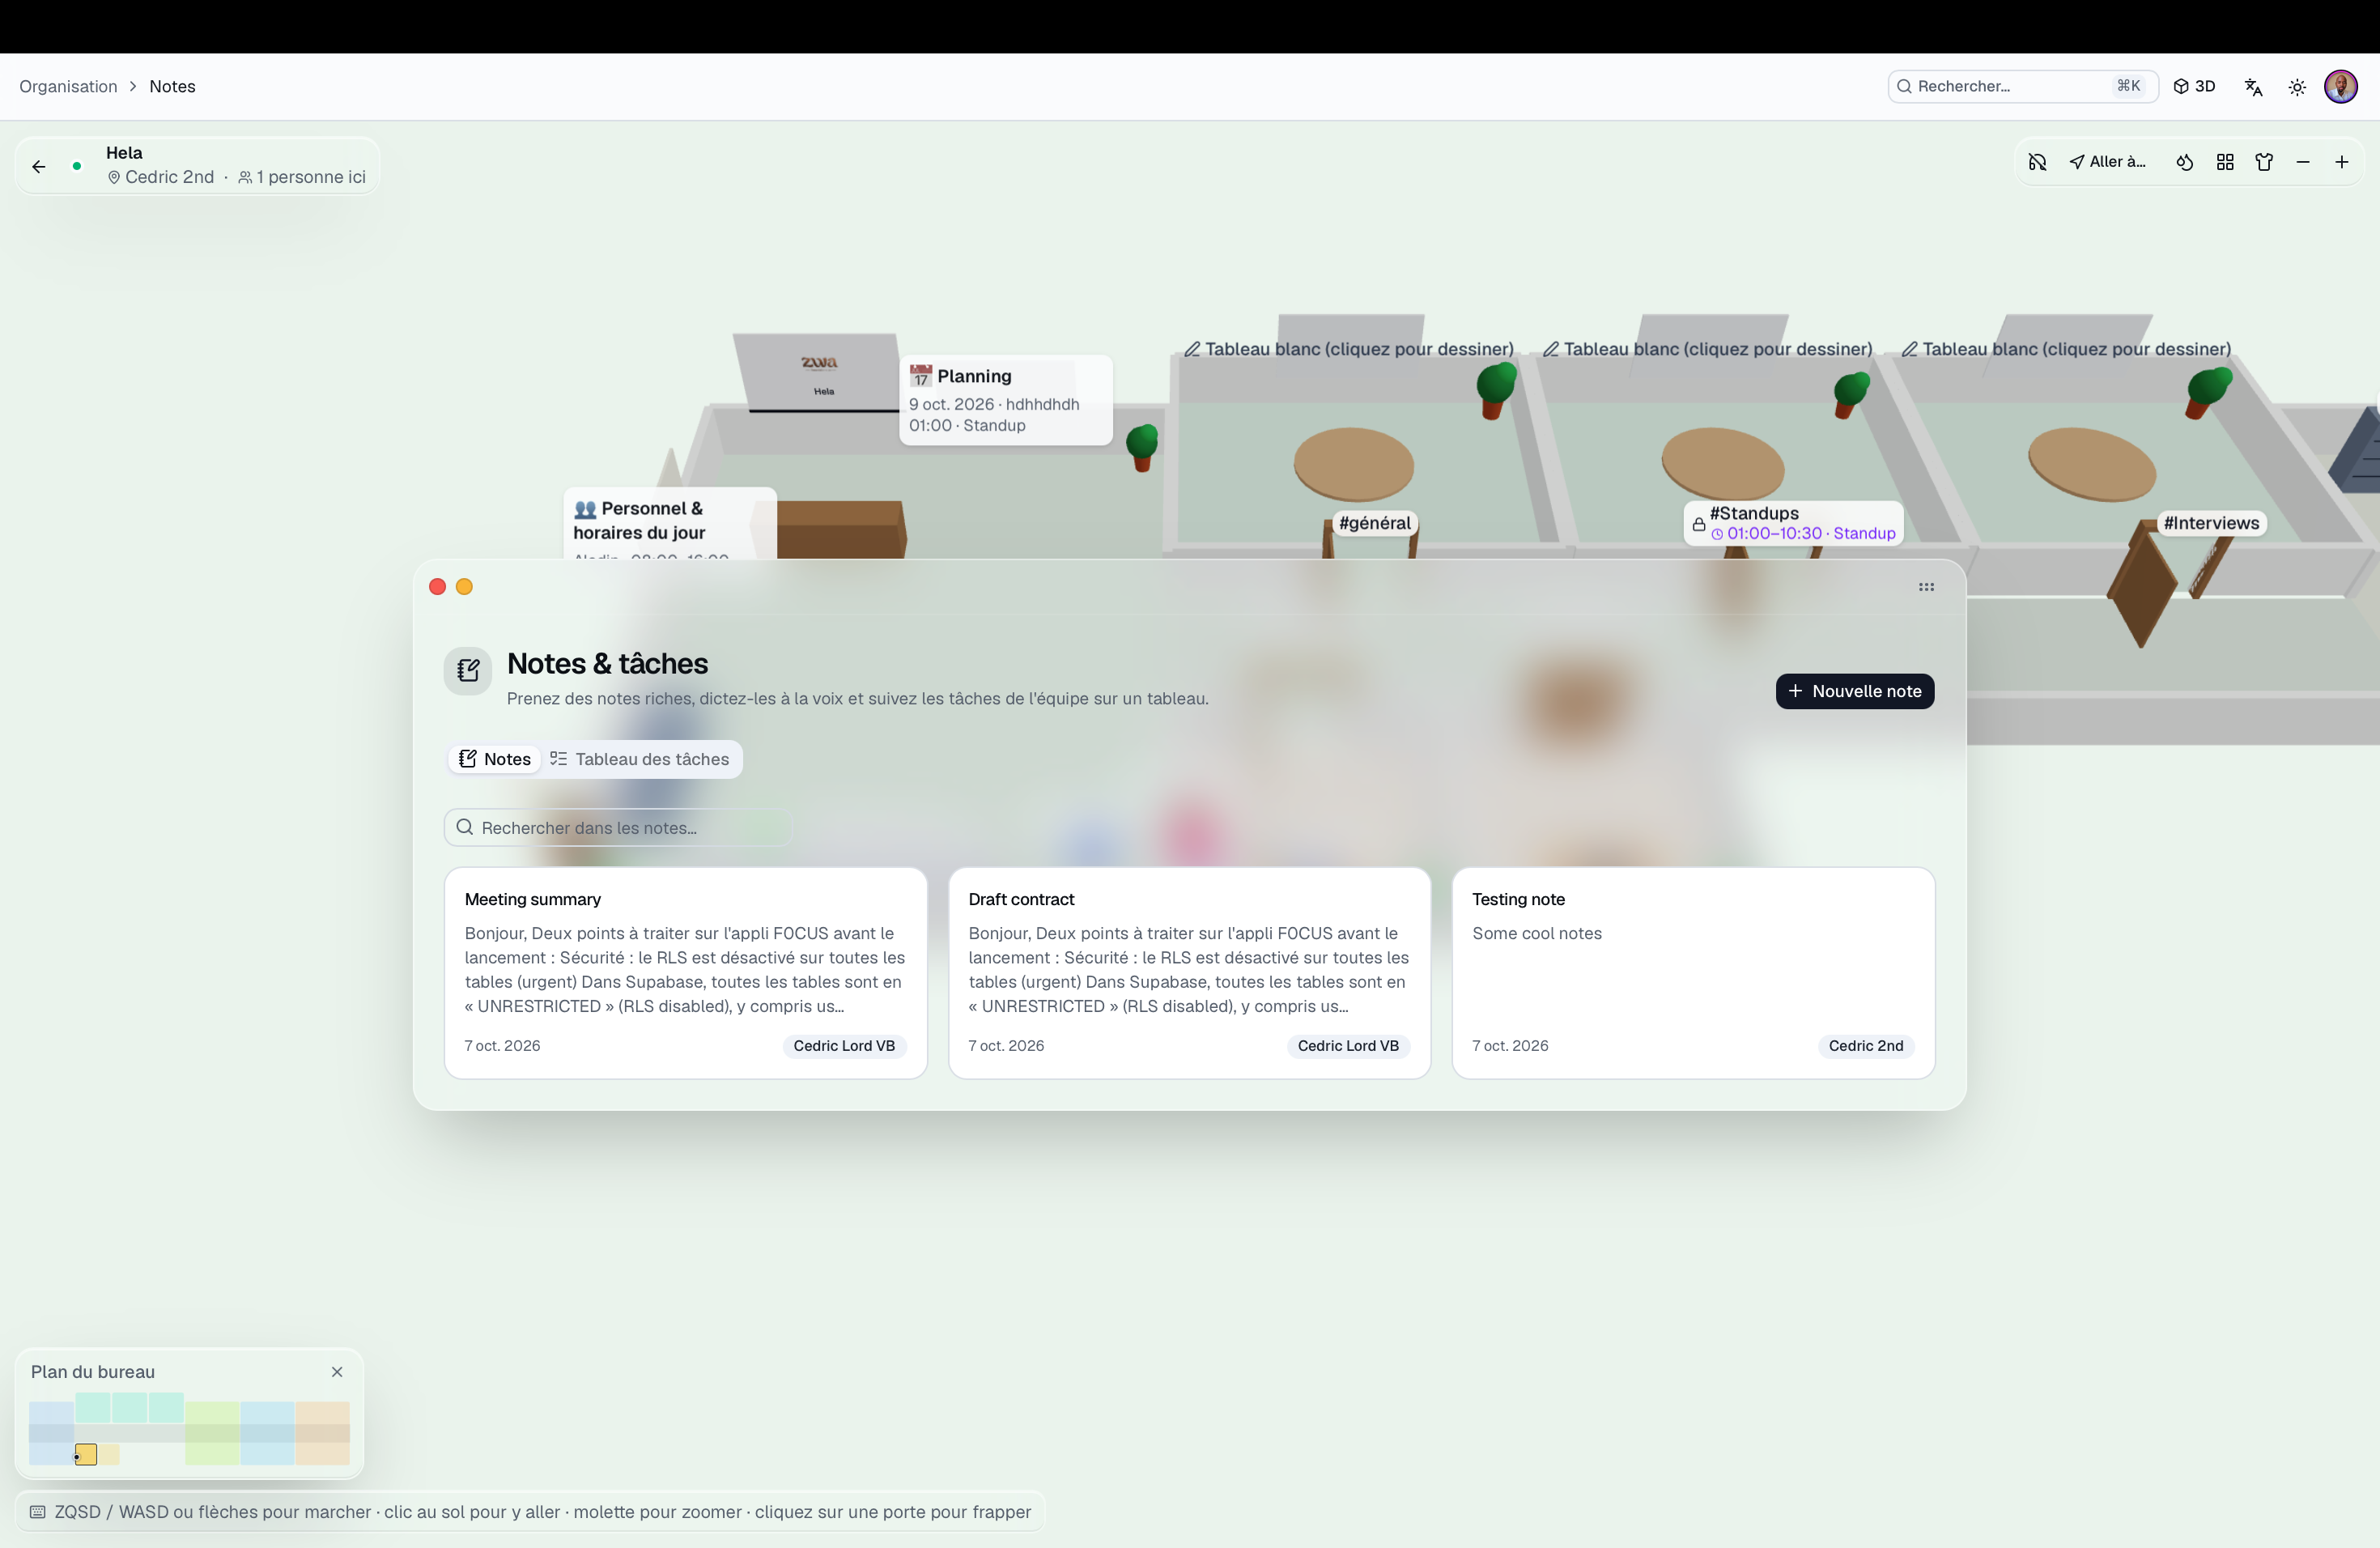Click the '1 personne ici' indicator
The image size is (2380, 1548).
pos(302,177)
